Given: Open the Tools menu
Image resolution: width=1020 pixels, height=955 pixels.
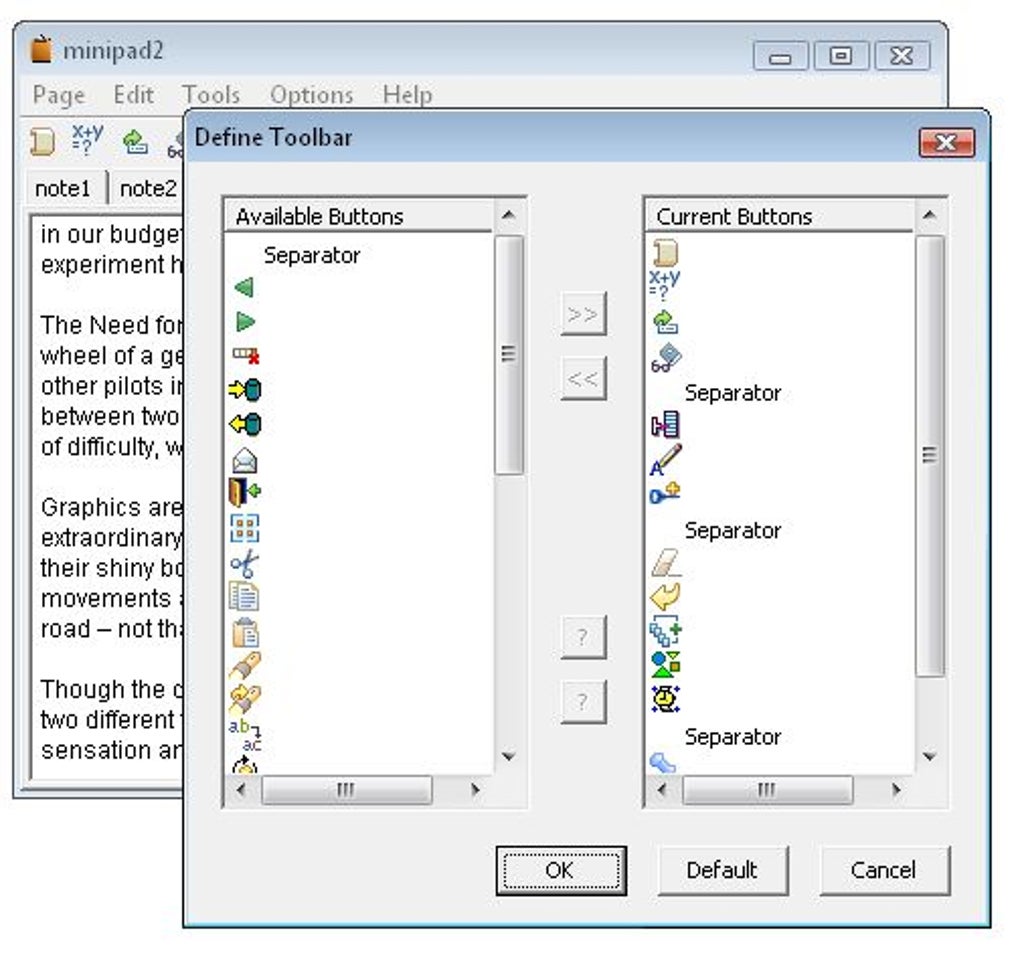Looking at the screenshot, I should pyautogui.click(x=211, y=95).
